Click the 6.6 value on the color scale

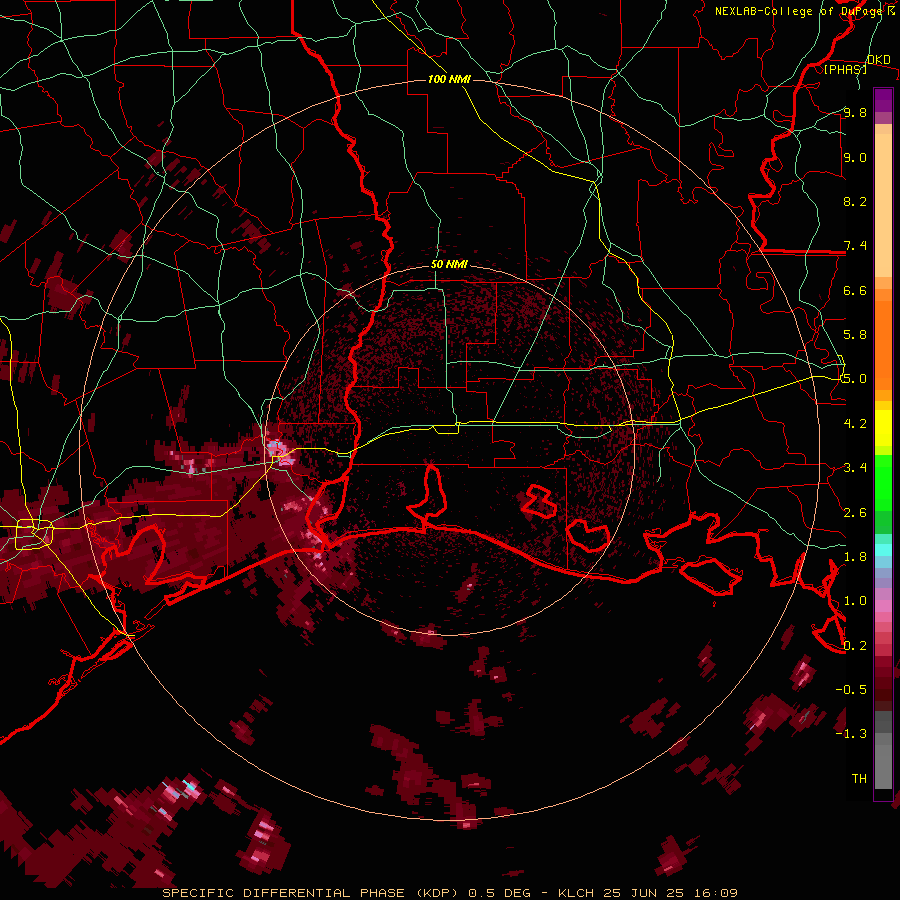coord(855,290)
